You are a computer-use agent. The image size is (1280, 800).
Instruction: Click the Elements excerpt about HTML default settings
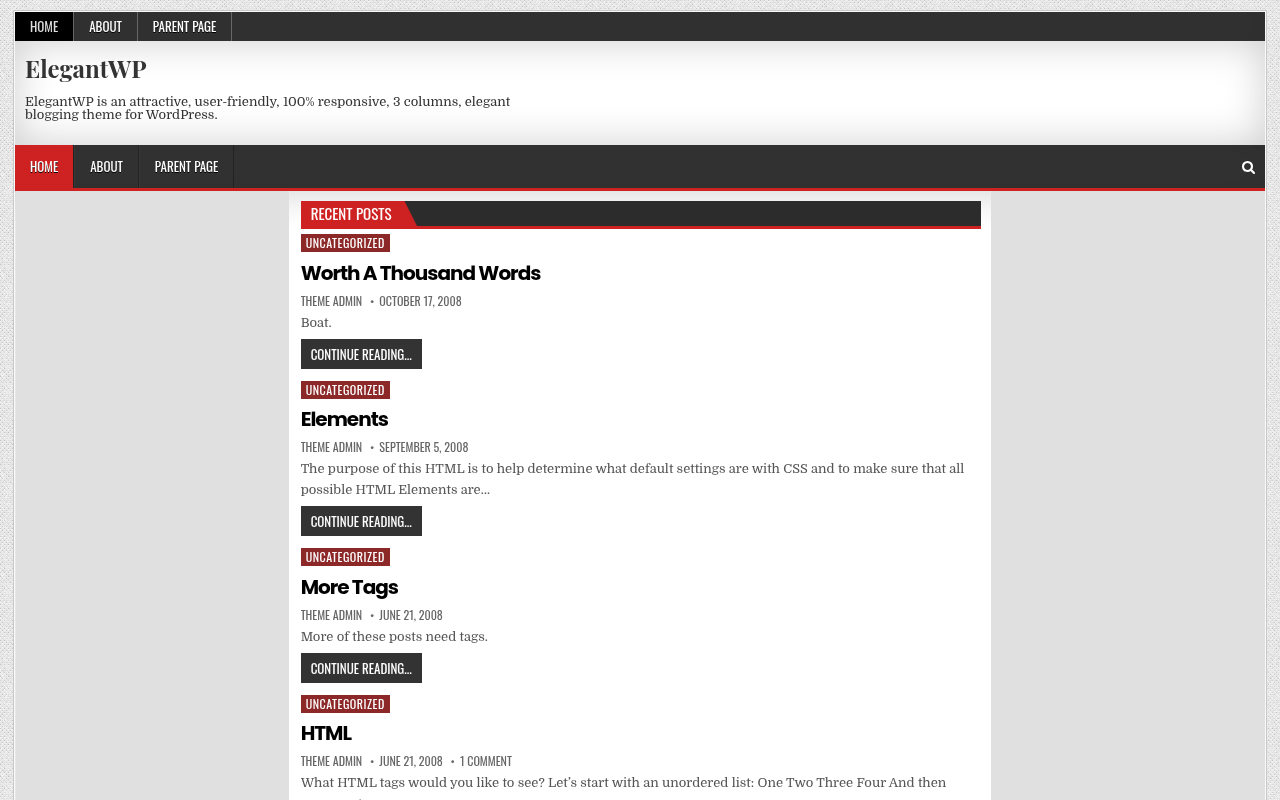[x=633, y=479]
